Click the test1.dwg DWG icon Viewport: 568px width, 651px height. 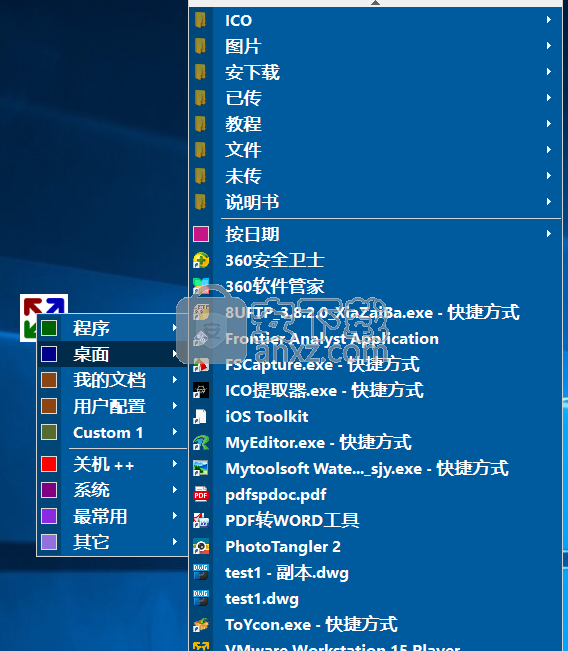click(x=201, y=598)
